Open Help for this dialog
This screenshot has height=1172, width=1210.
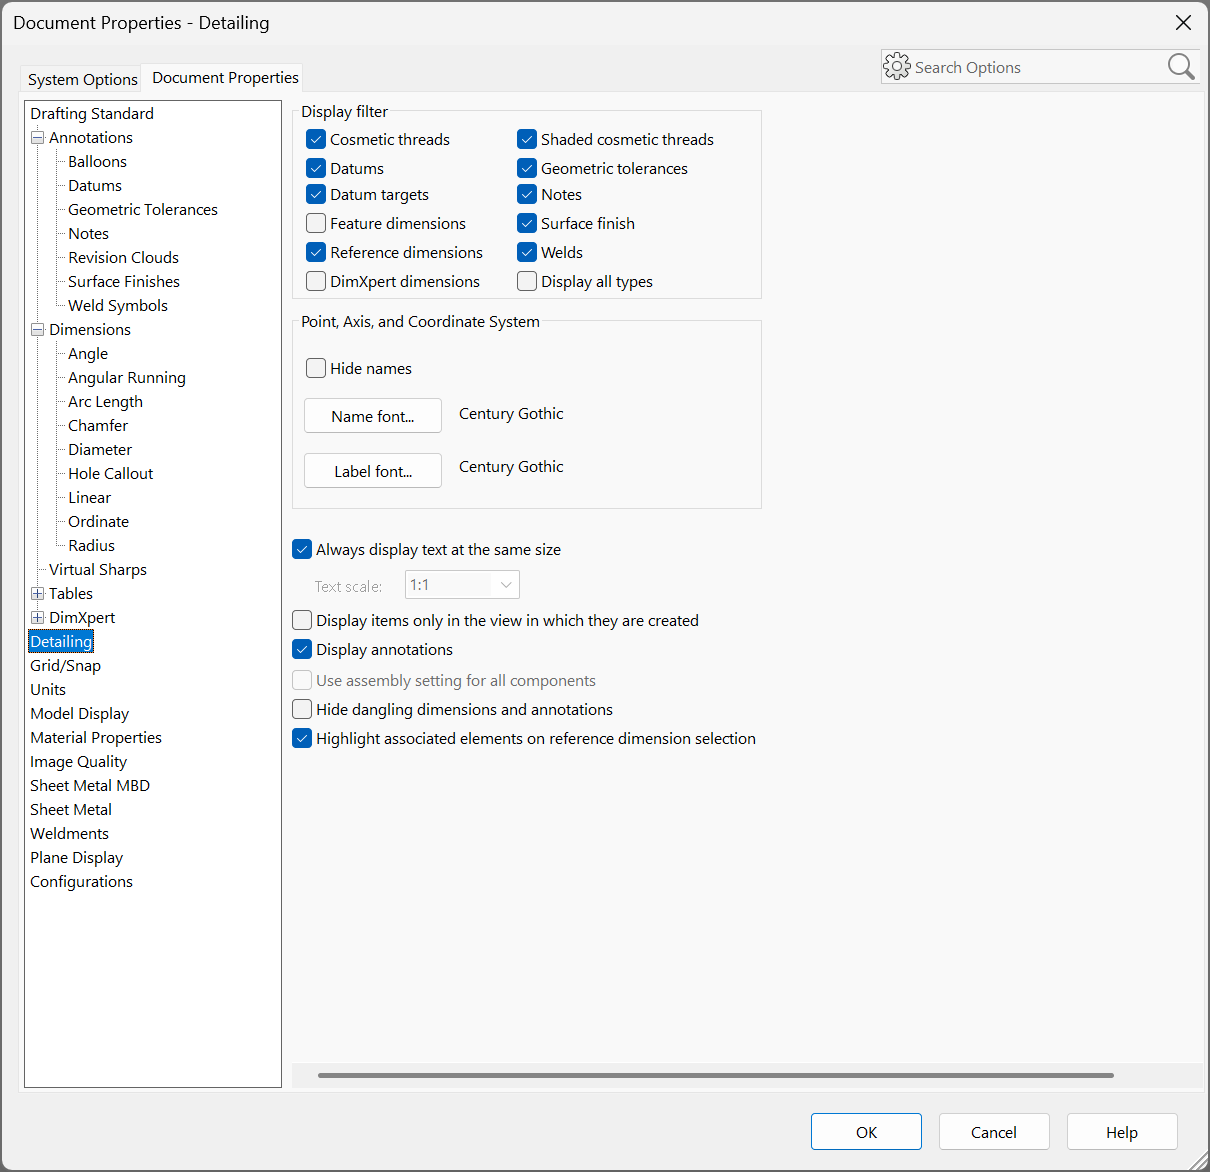(1122, 1132)
